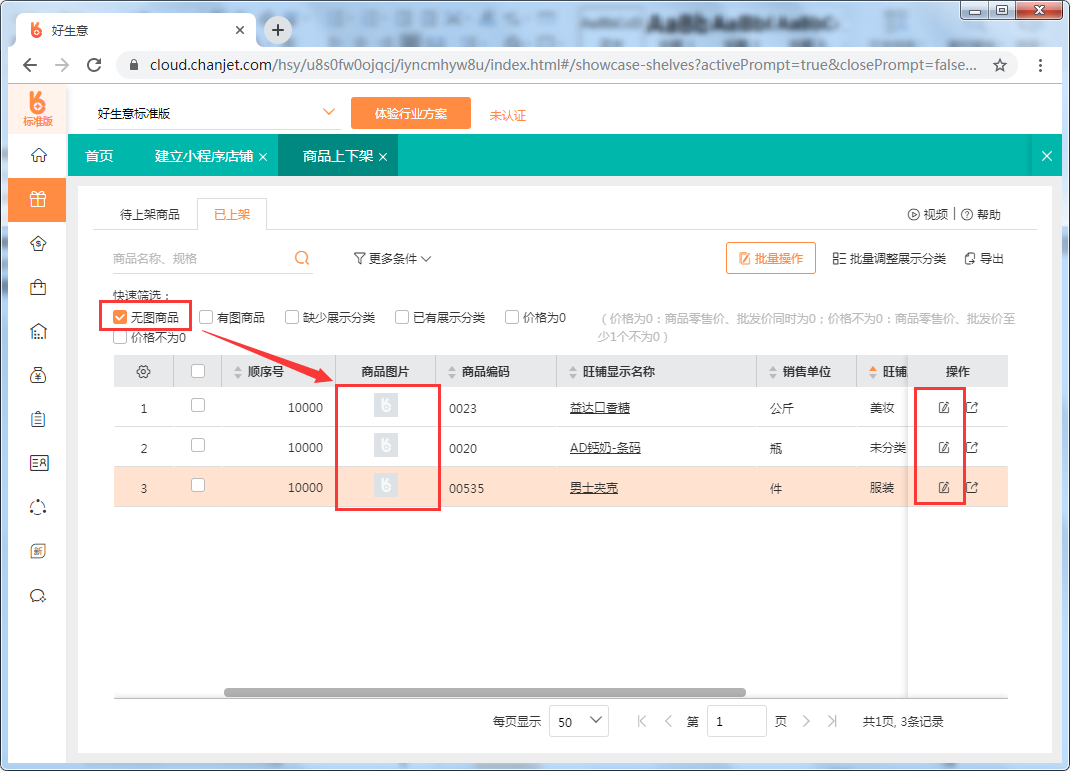The height and width of the screenshot is (771, 1070).
Task: Open the home icon in the left sidebar
Action: pos(38,156)
